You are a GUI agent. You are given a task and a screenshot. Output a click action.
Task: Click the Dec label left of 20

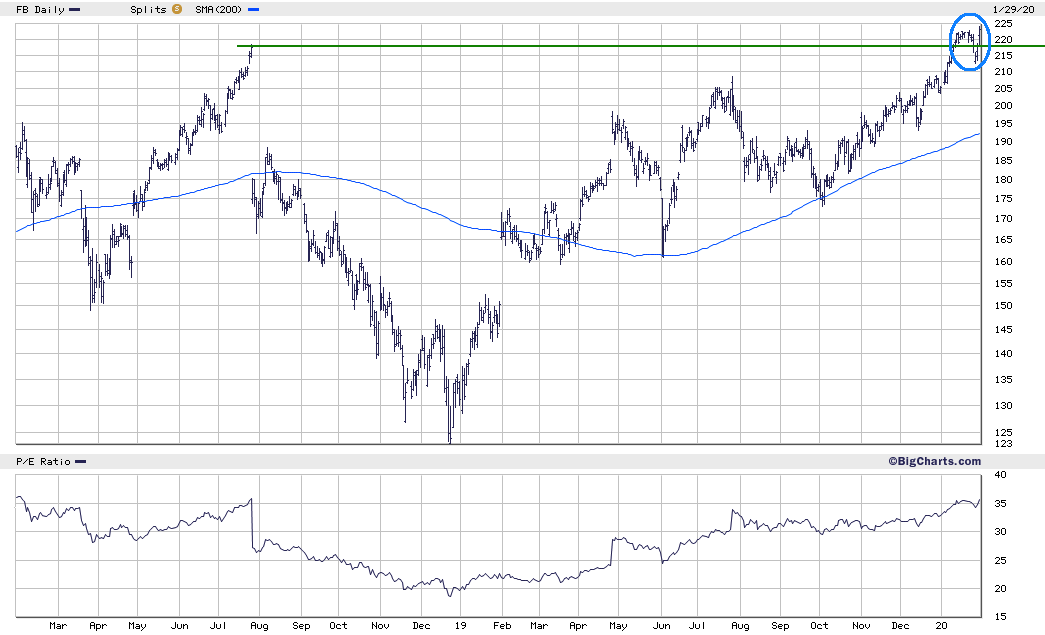(900, 626)
